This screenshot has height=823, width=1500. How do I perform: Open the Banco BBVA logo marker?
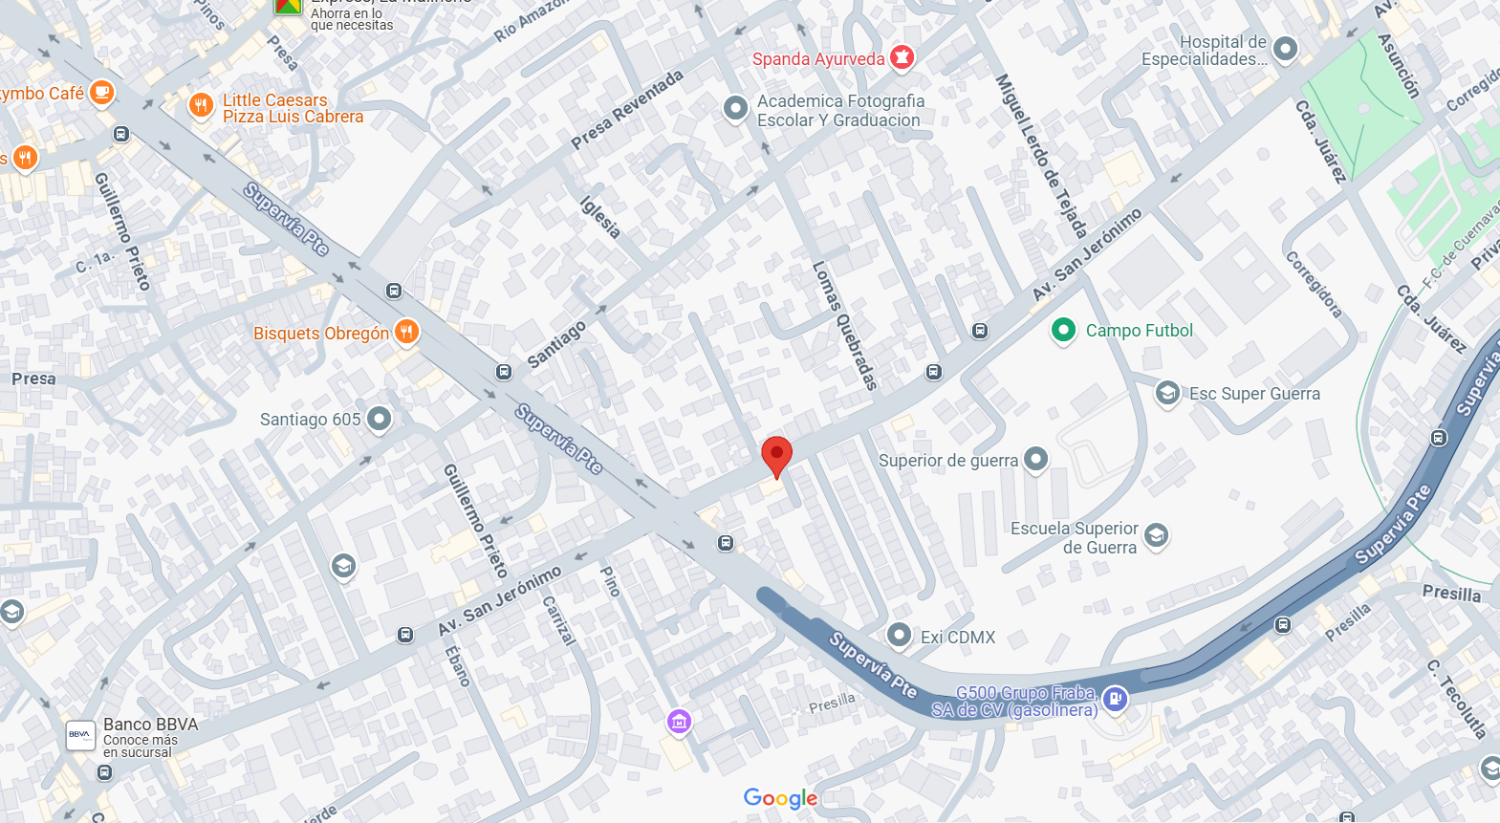click(81, 737)
